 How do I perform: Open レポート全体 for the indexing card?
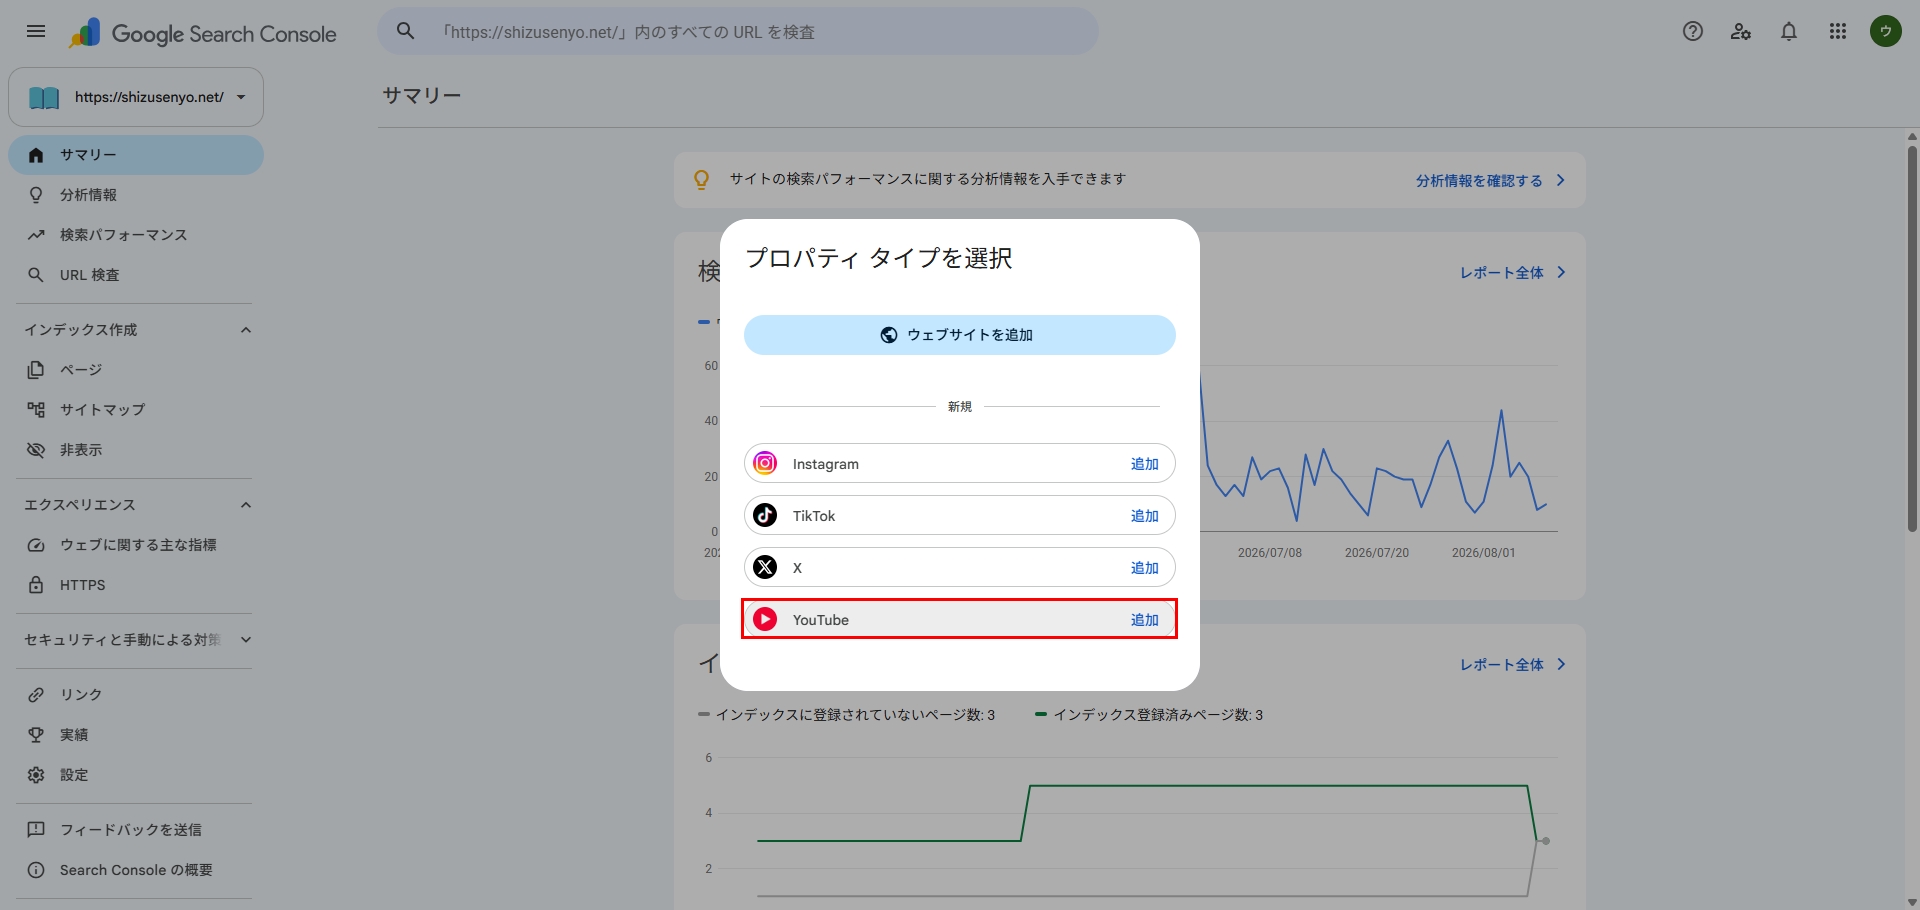(x=1512, y=665)
